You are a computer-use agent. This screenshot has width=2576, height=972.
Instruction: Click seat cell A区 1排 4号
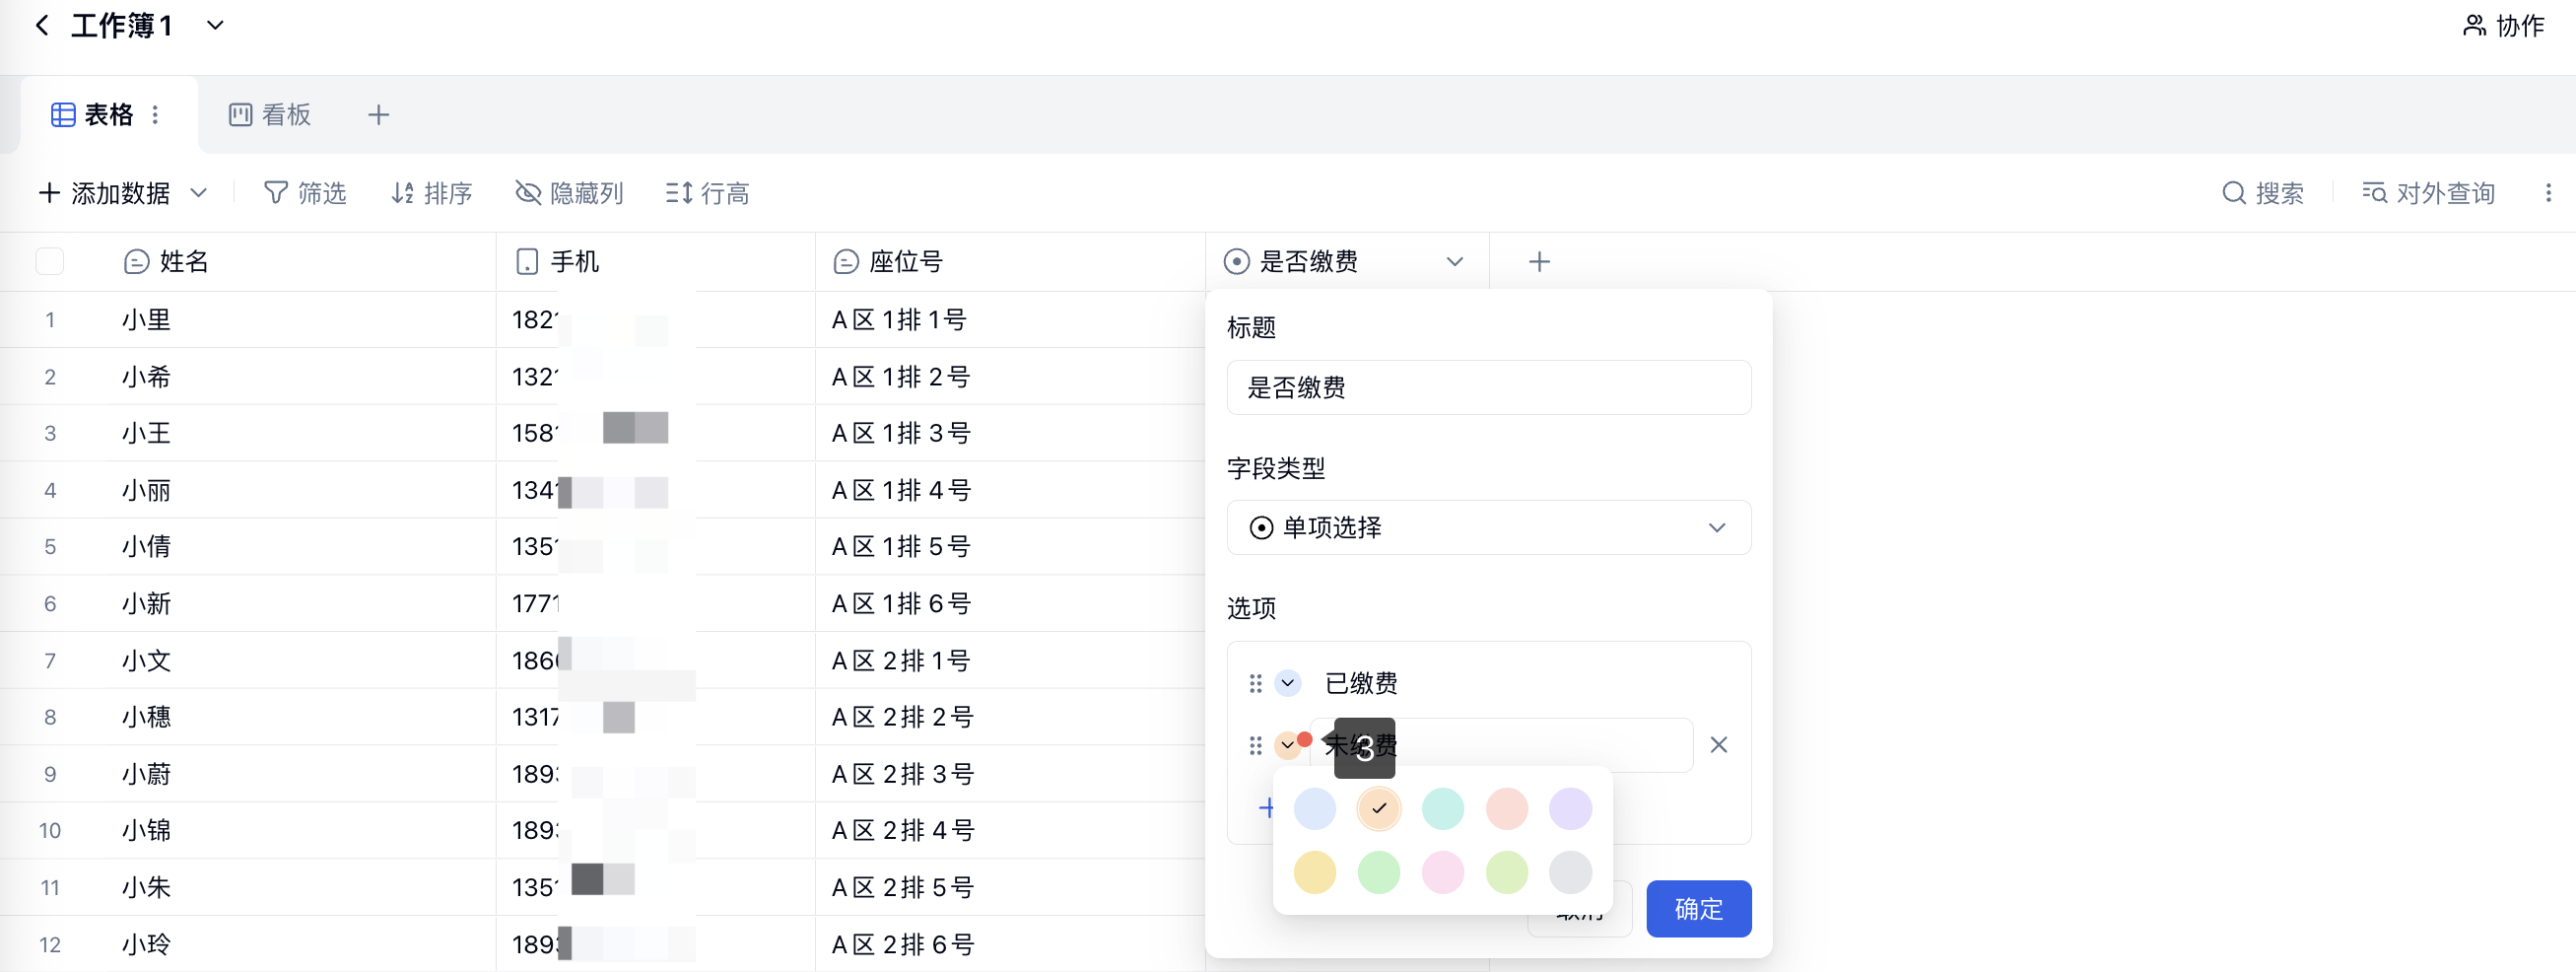(1010, 490)
